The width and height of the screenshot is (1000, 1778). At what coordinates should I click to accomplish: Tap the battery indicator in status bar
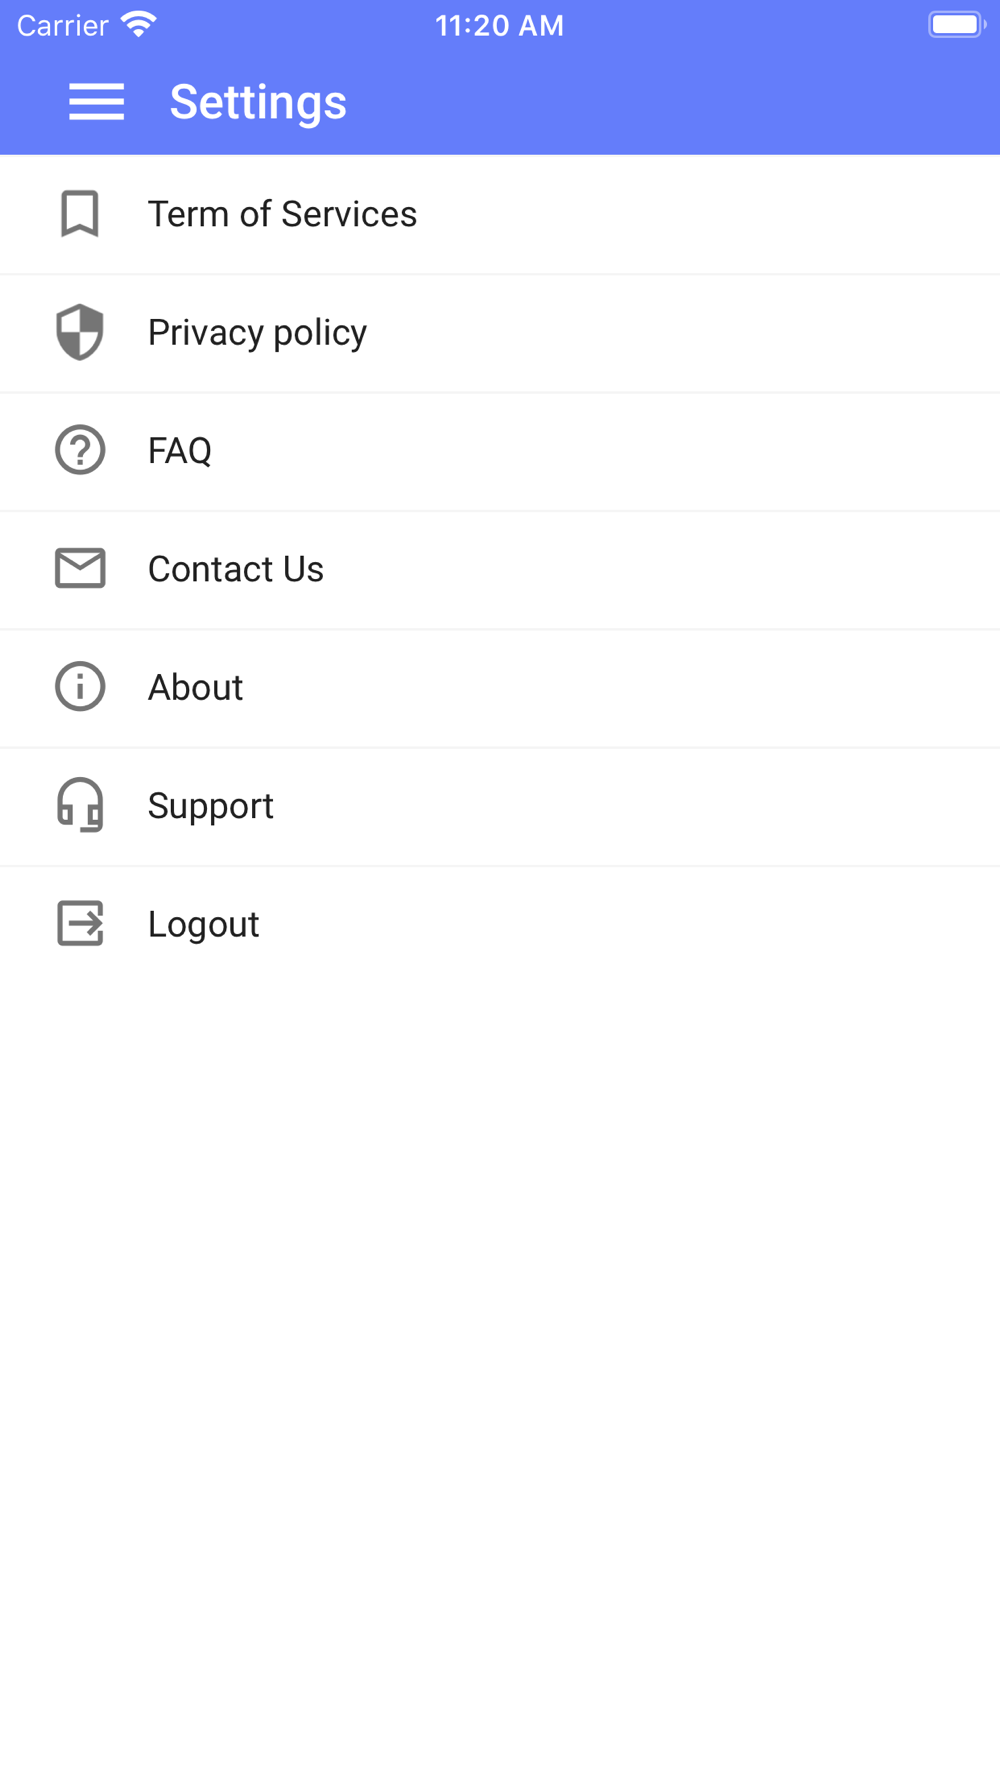click(x=957, y=25)
